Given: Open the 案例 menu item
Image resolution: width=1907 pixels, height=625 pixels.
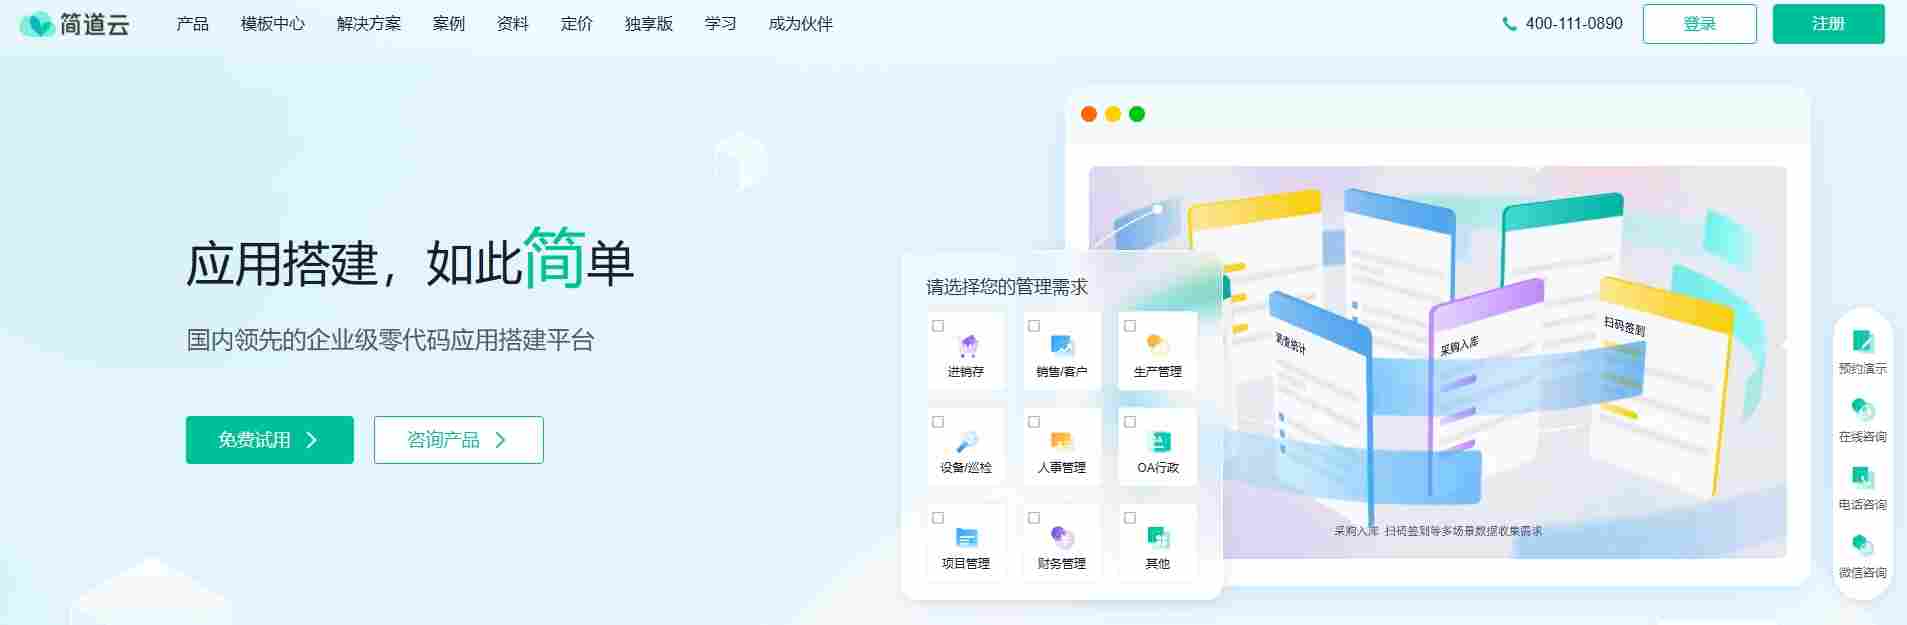Looking at the screenshot, I should (x=449, y=24).
